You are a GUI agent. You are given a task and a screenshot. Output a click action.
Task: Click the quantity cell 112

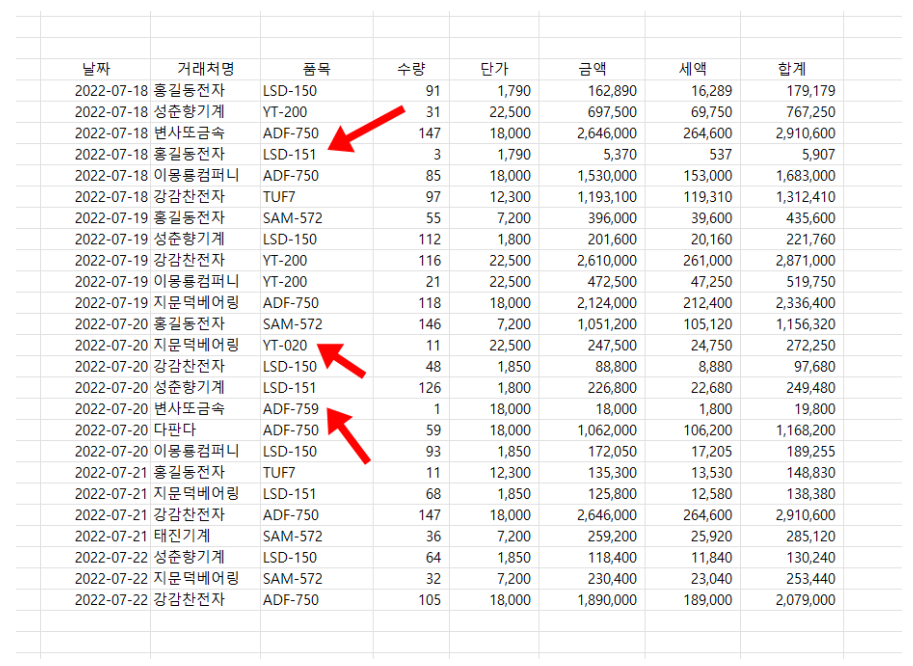tap(411, 239)
